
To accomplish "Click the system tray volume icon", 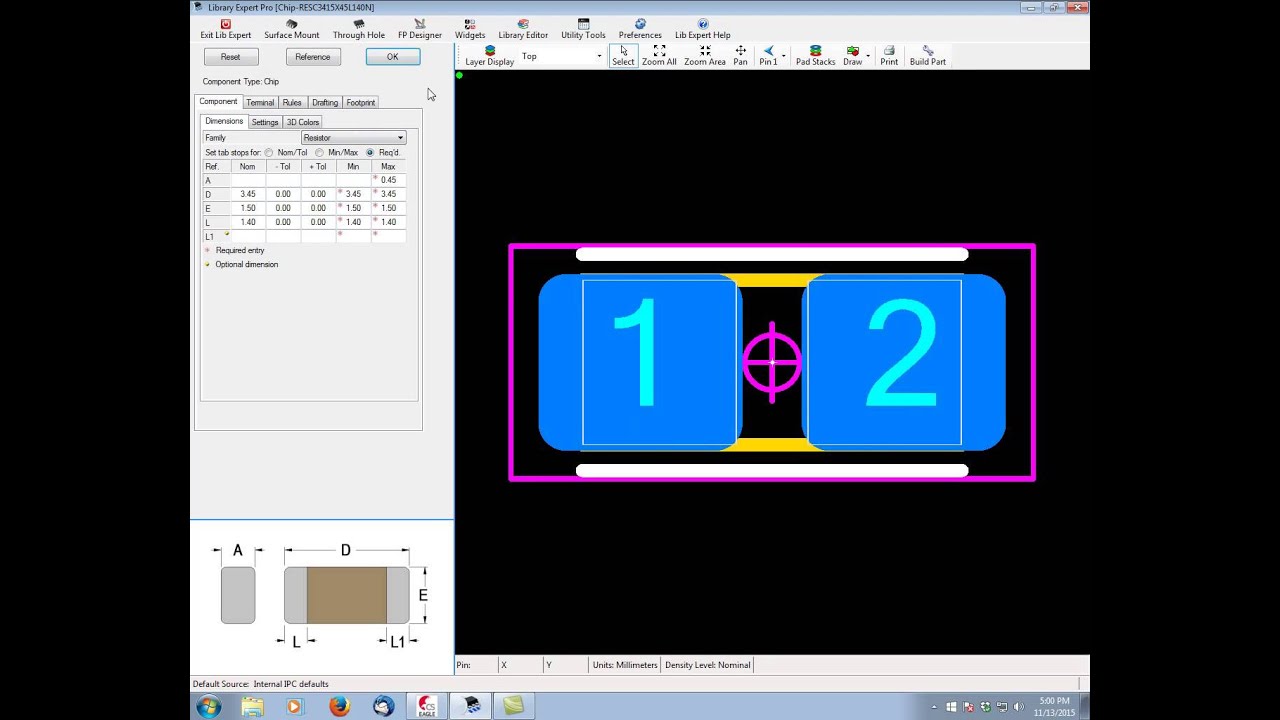I will (x=1019, y=707).
